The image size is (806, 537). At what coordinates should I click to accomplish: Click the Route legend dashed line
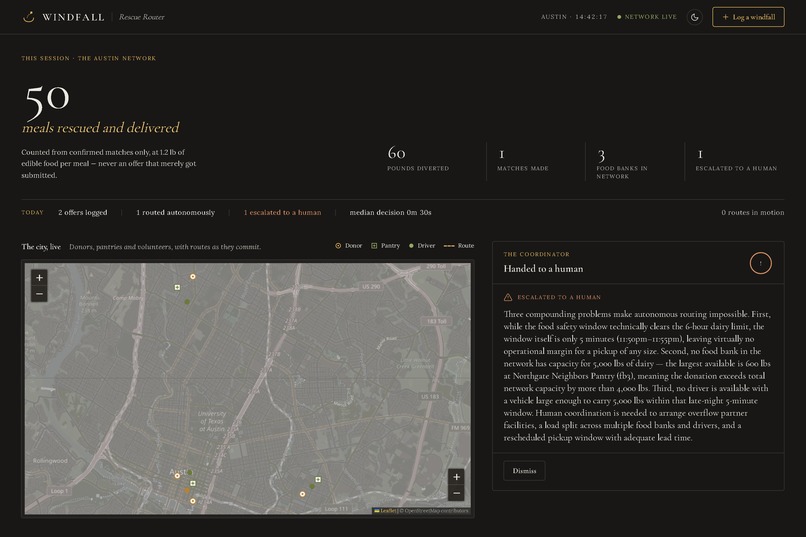pyautogui.click(x=449, y=246)
